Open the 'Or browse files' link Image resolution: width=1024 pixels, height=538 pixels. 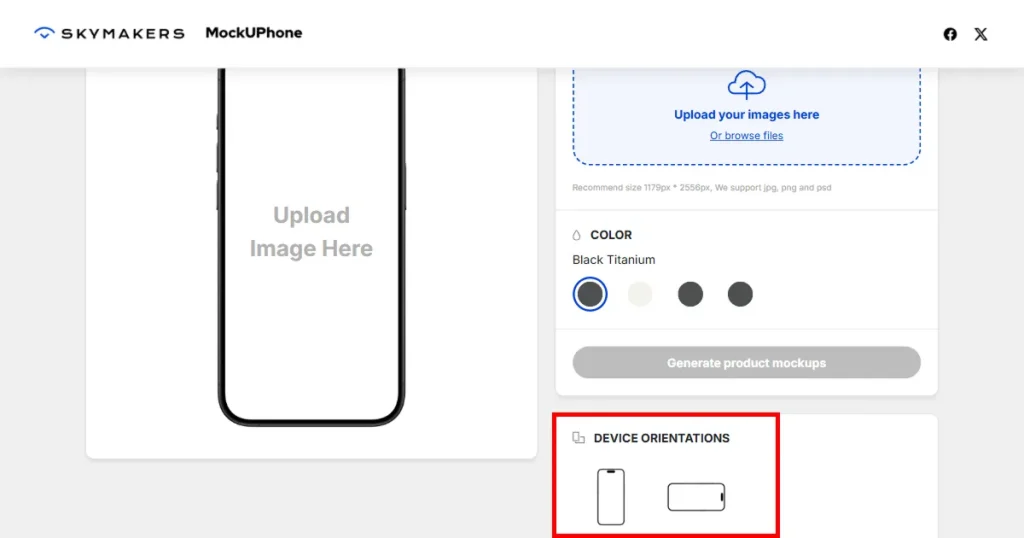tap(746, 136)
